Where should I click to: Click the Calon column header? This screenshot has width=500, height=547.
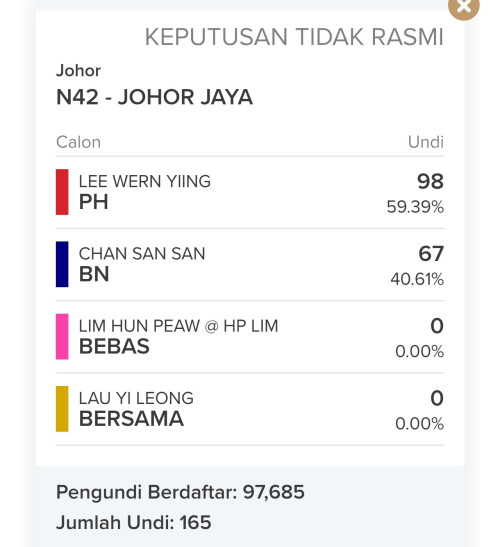(79, 142)
